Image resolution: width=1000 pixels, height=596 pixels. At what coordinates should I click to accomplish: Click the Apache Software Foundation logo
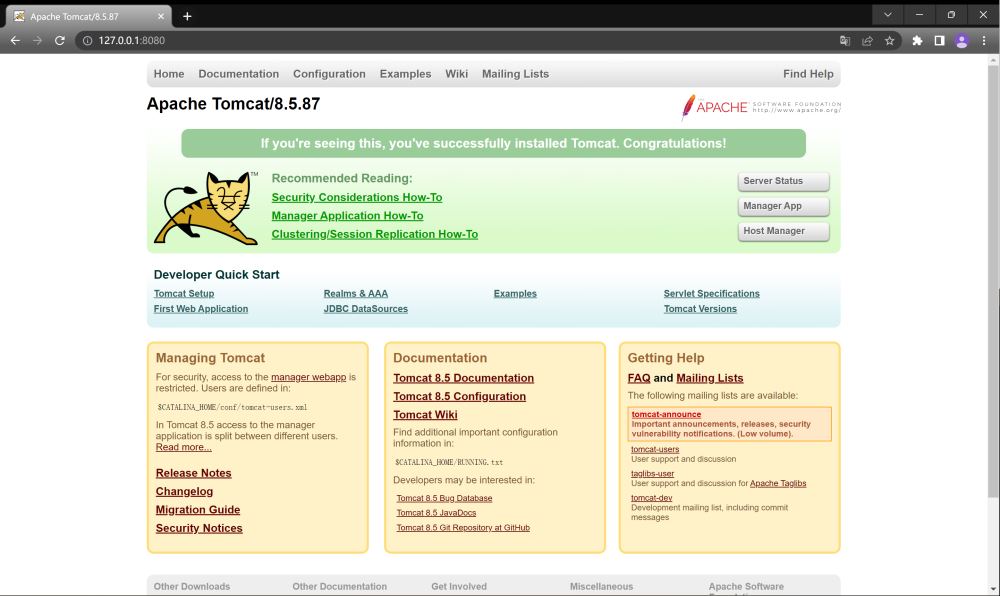(x=761, y=107)
